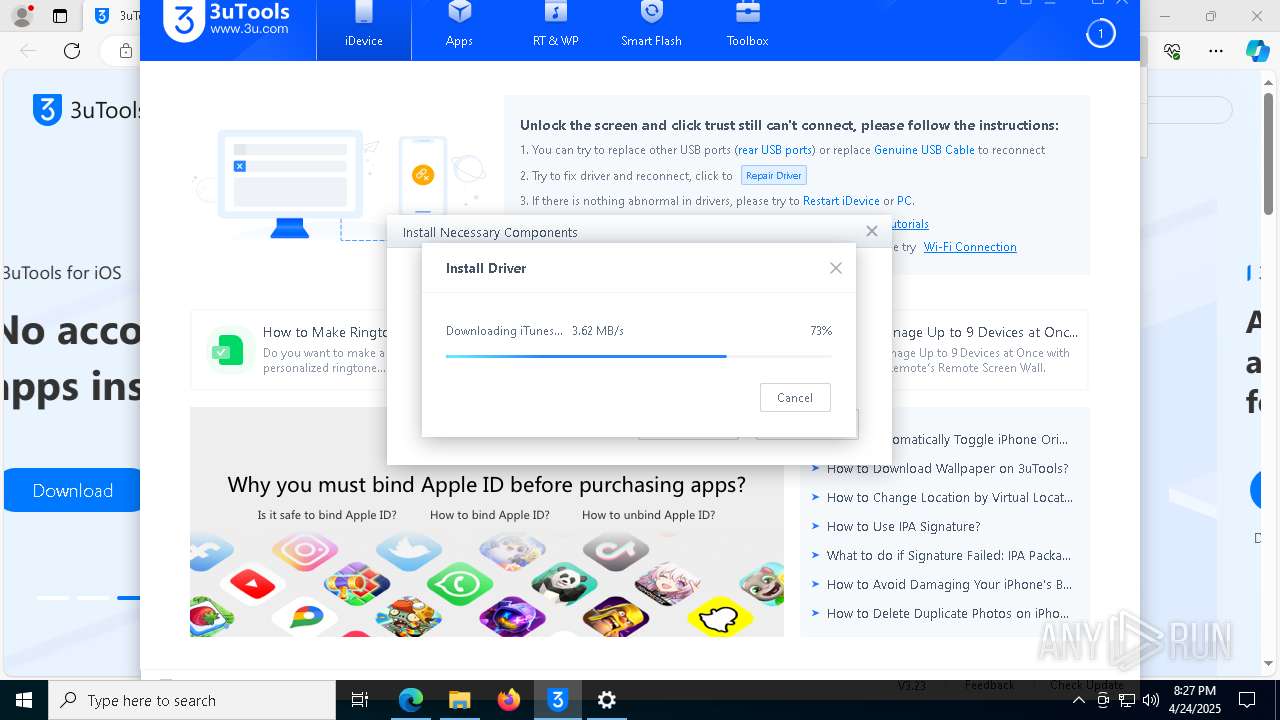Reload the page in Edge browser

pyautogui.click(x=72, y=51)
